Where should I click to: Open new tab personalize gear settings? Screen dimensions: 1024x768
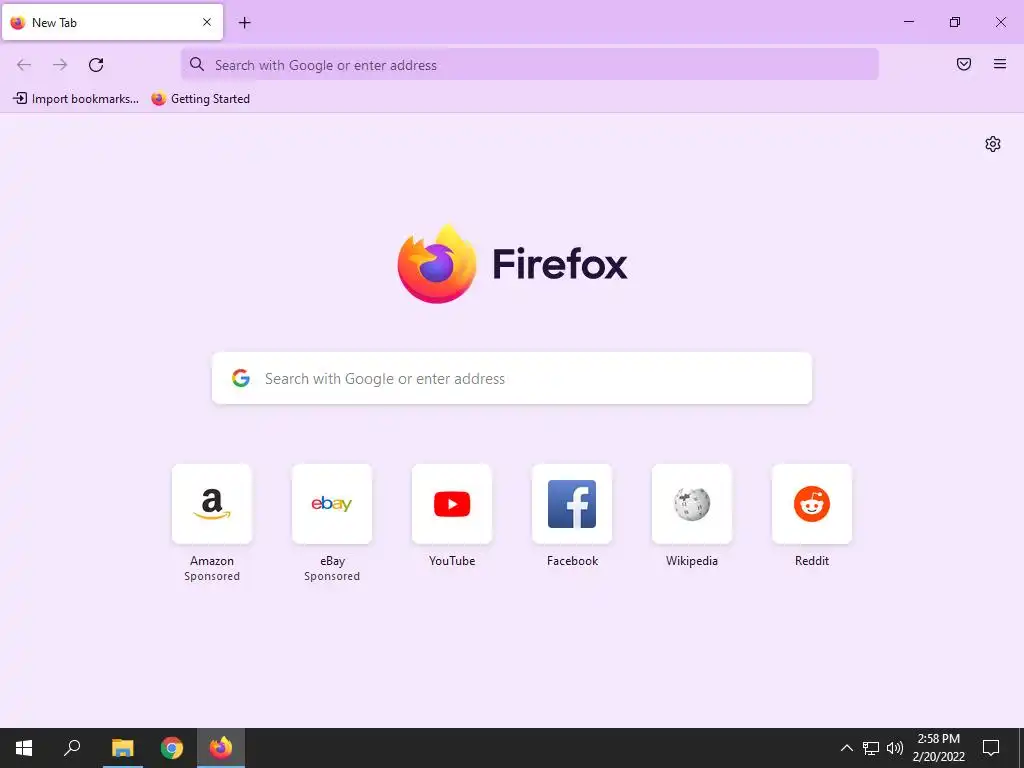pyautogui.click(x=993, y=144)
